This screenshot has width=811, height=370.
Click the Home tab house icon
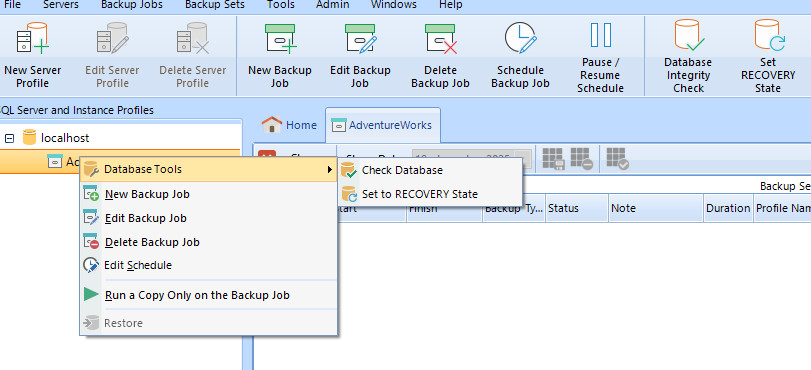click(x=272, y=125)
